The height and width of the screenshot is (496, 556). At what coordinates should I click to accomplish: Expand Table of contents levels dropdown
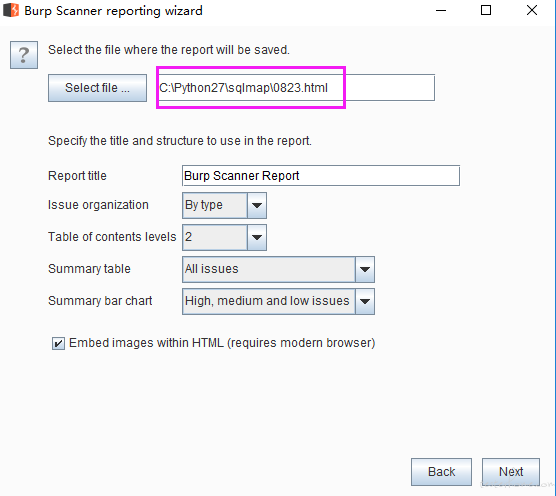[x=224, y=237]
